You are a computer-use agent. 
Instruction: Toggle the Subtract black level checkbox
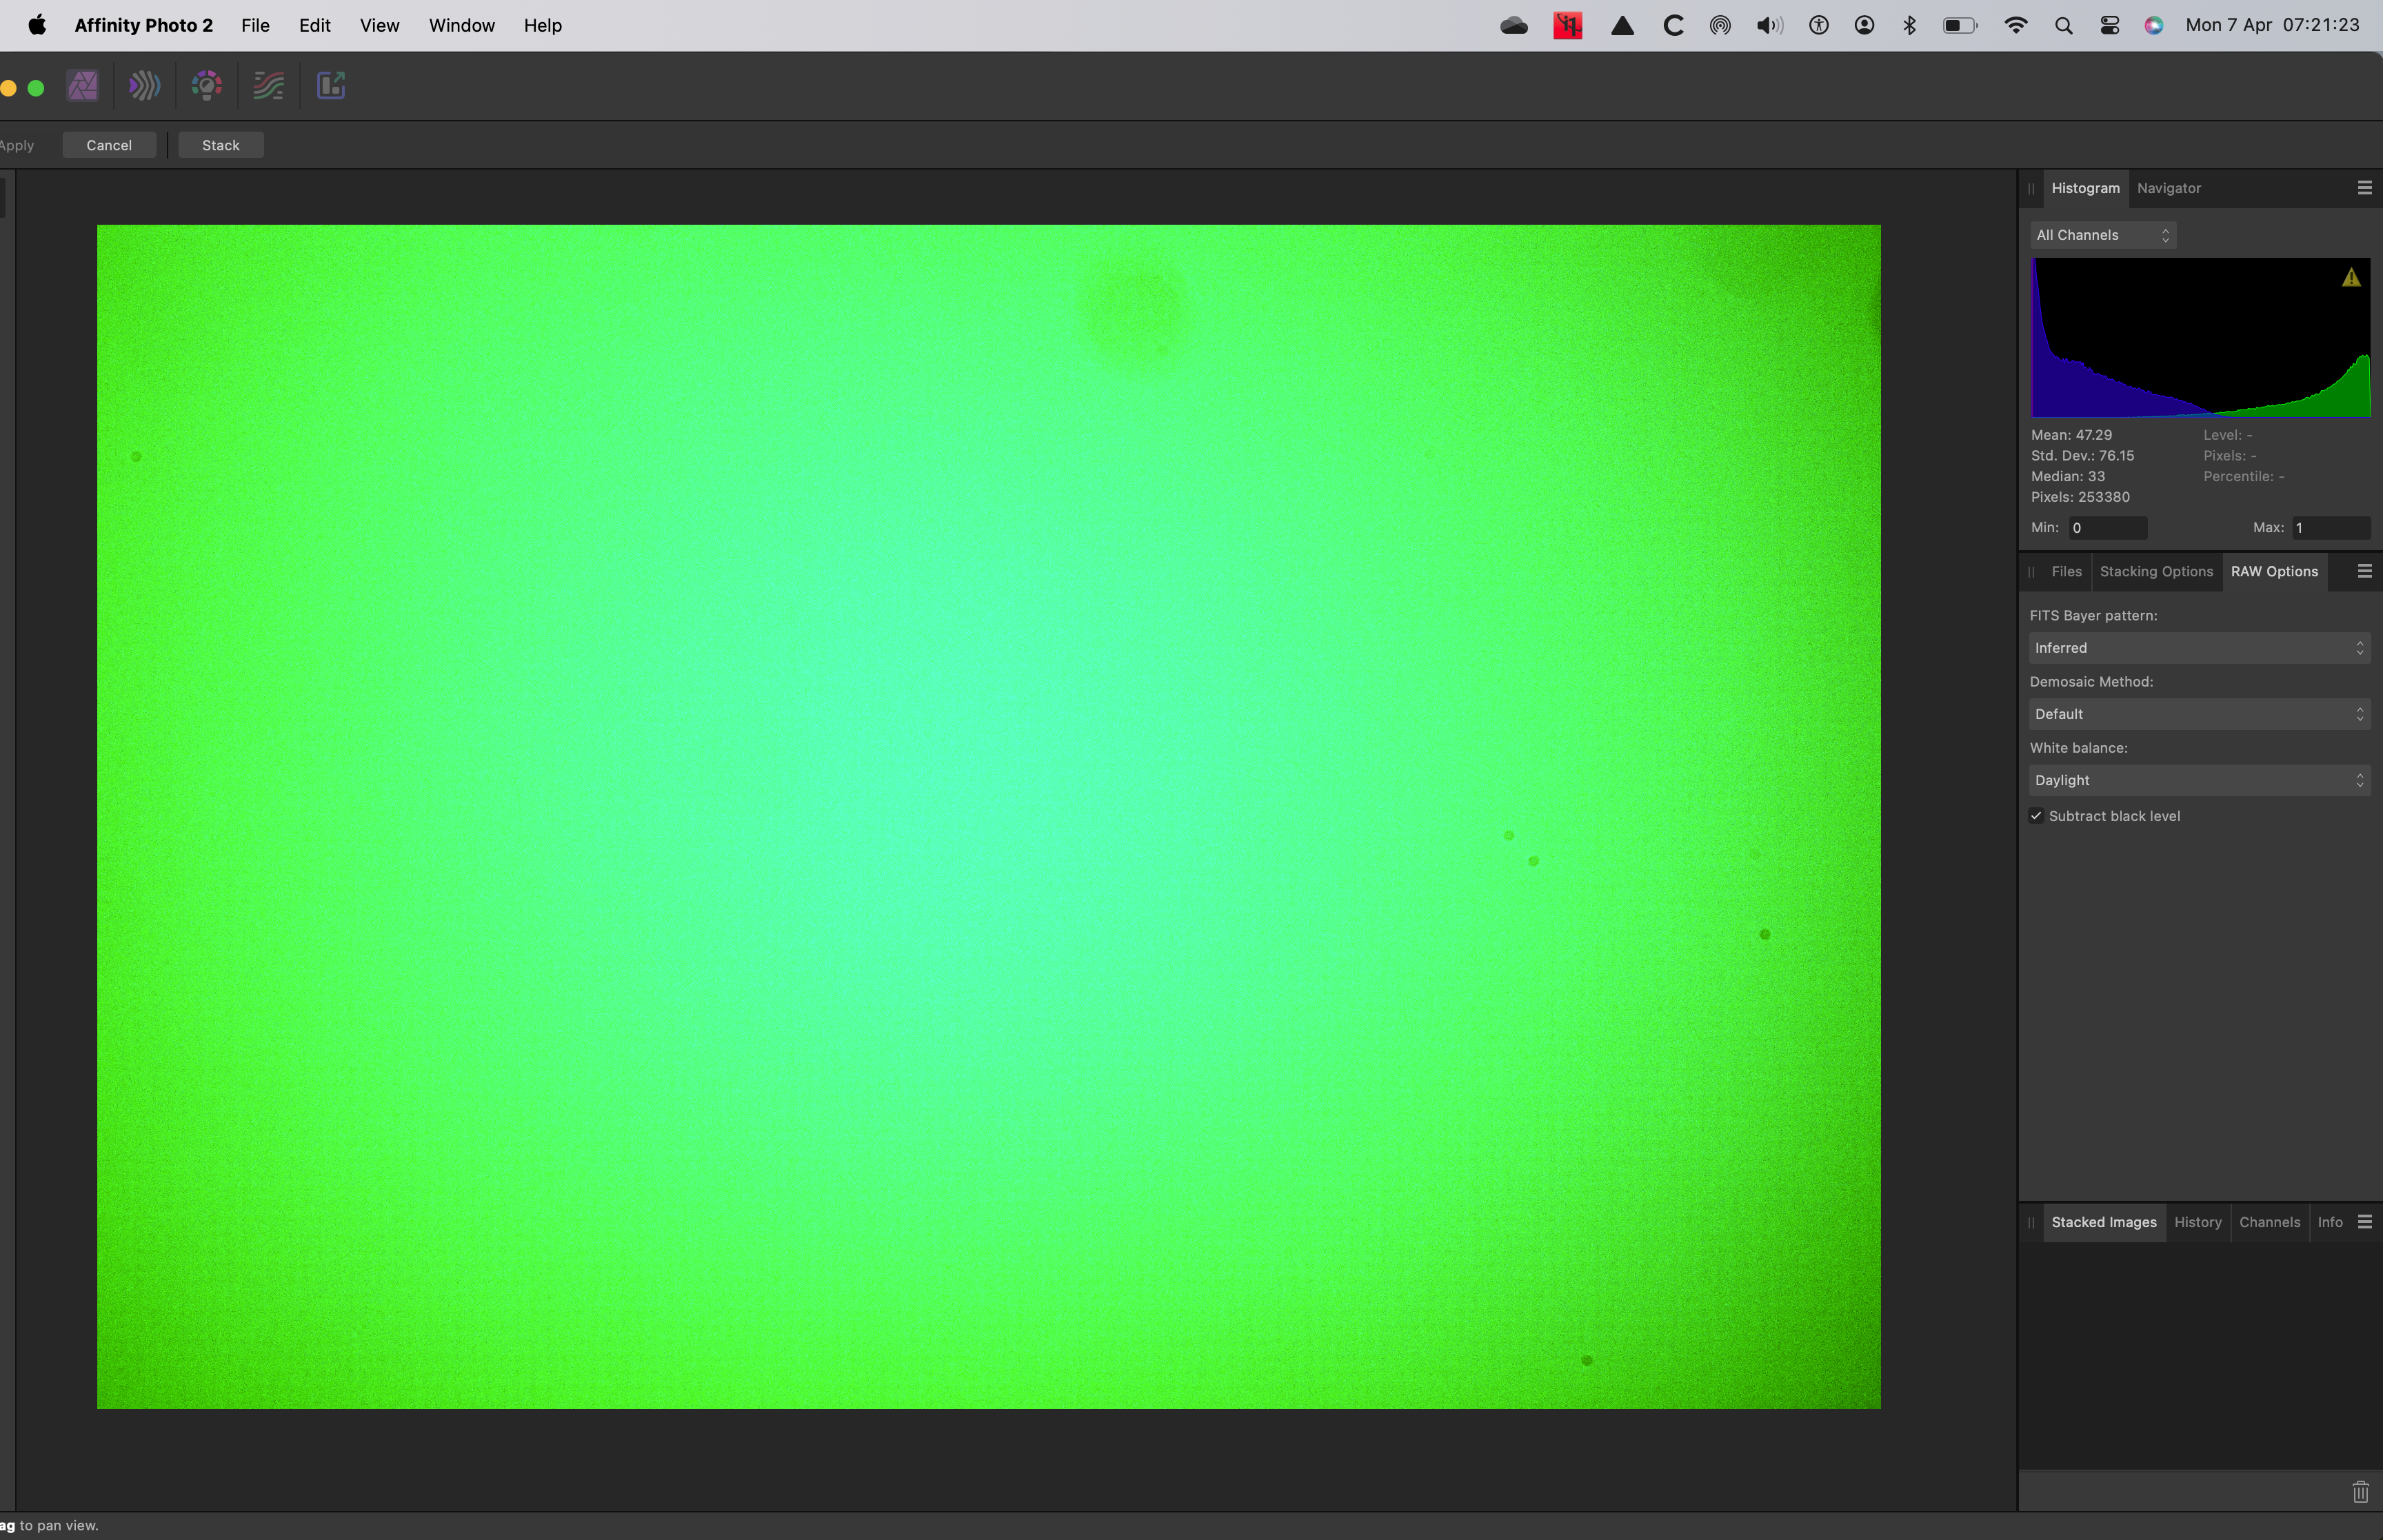[x=2036, y=816]
